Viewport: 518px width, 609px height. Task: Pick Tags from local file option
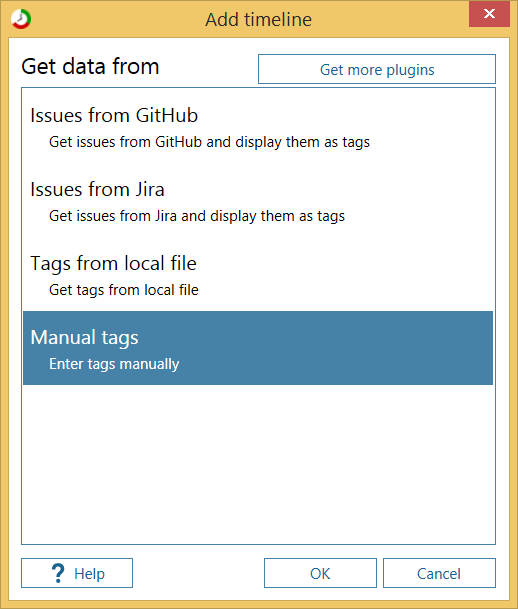(258, 274)
